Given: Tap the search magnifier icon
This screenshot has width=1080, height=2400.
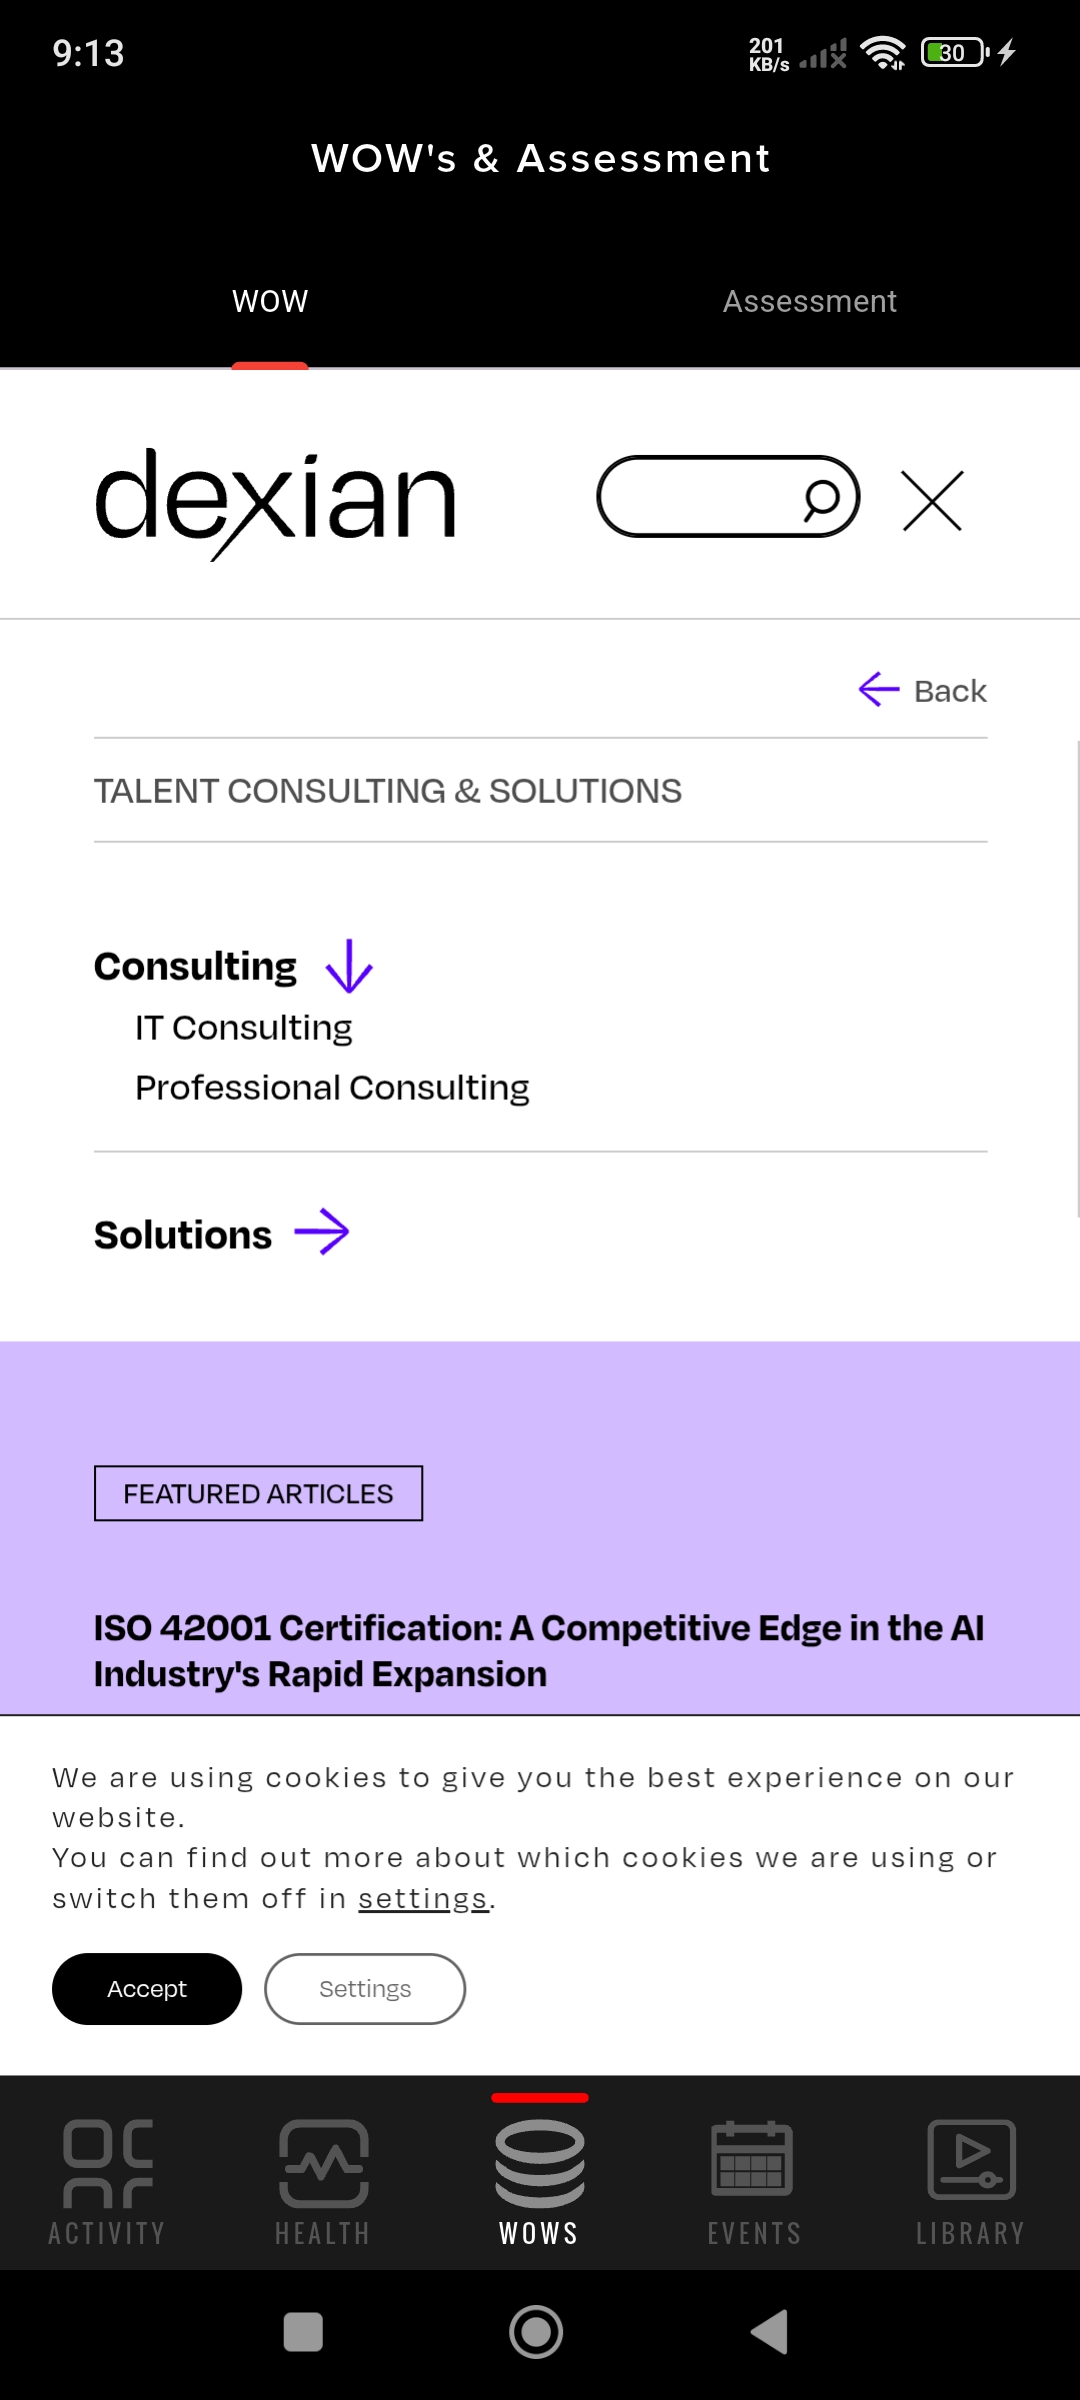Looking at the screenshot, I should click(822, 498).
